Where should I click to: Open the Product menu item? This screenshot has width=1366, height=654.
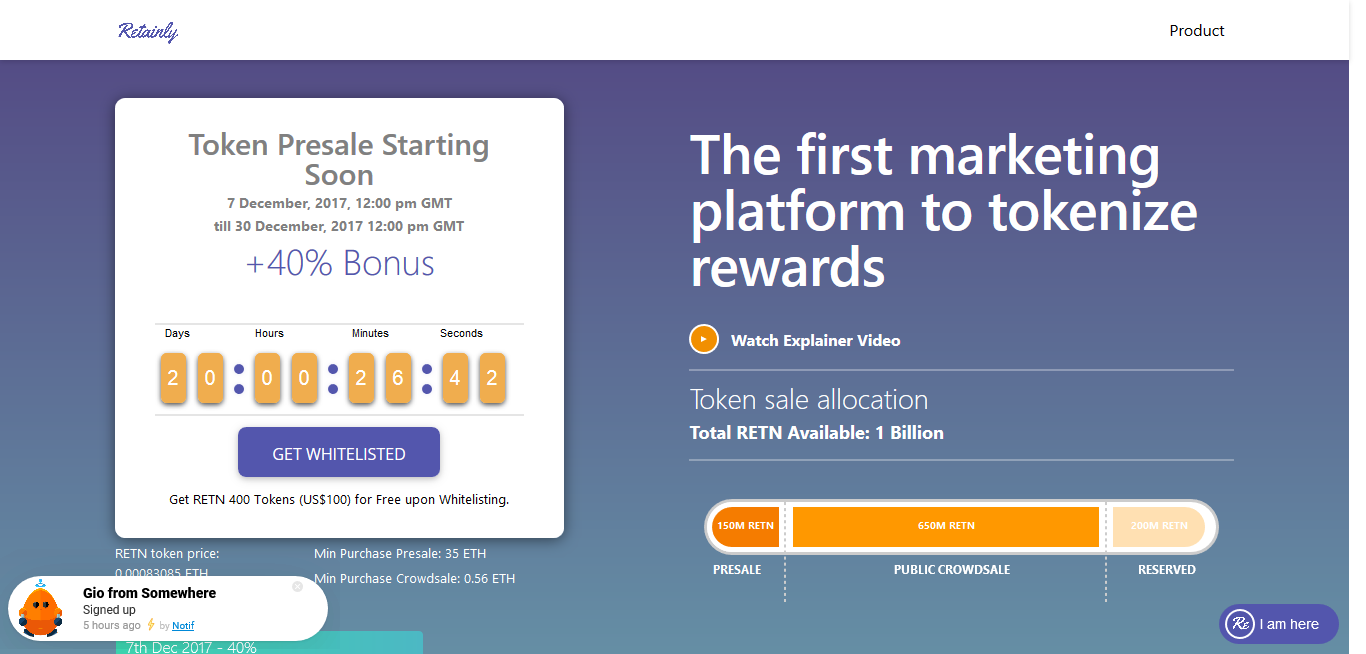(1197, 31)
